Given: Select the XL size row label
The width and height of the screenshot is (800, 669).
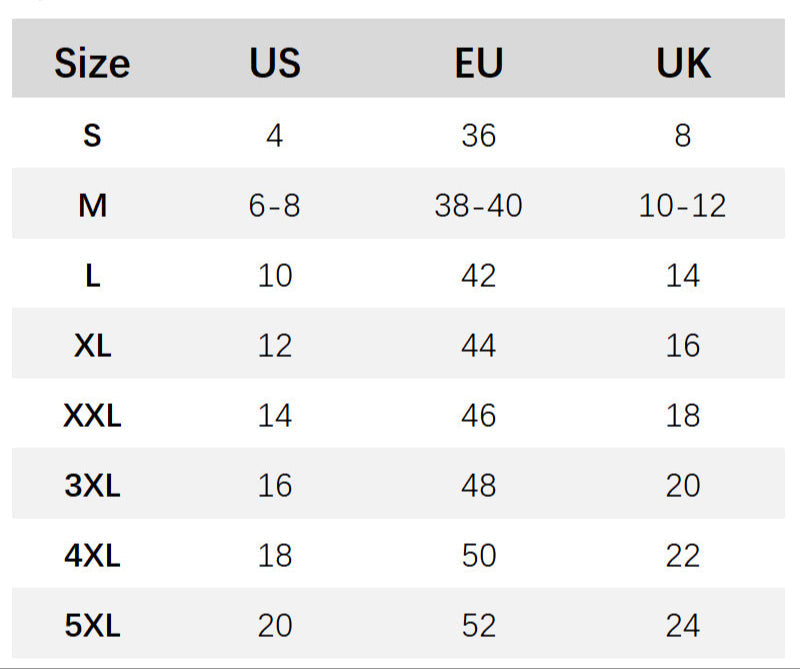Looking at the screenshot, I should pos(92,346).
